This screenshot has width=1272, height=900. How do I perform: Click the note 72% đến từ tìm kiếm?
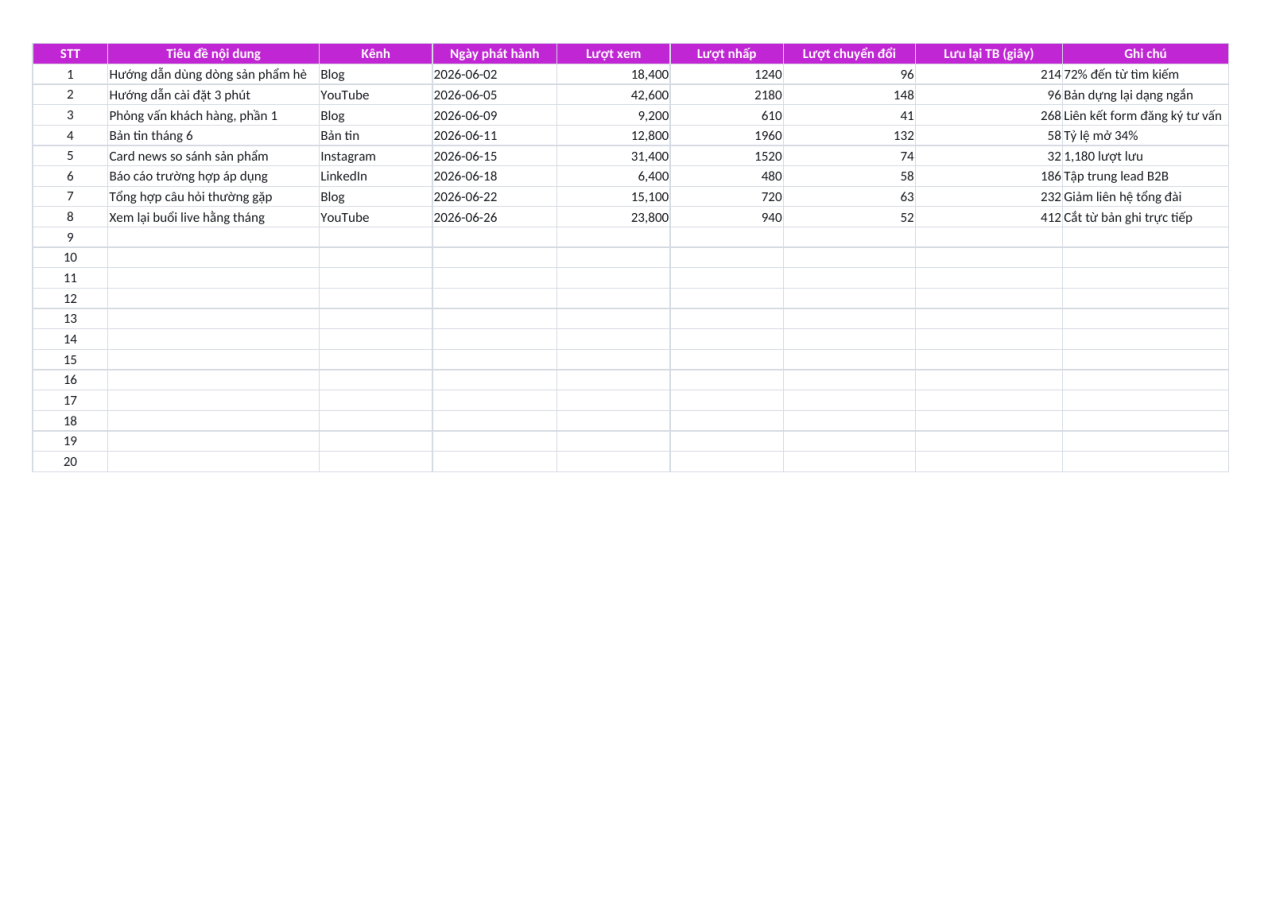[1145, 75]
